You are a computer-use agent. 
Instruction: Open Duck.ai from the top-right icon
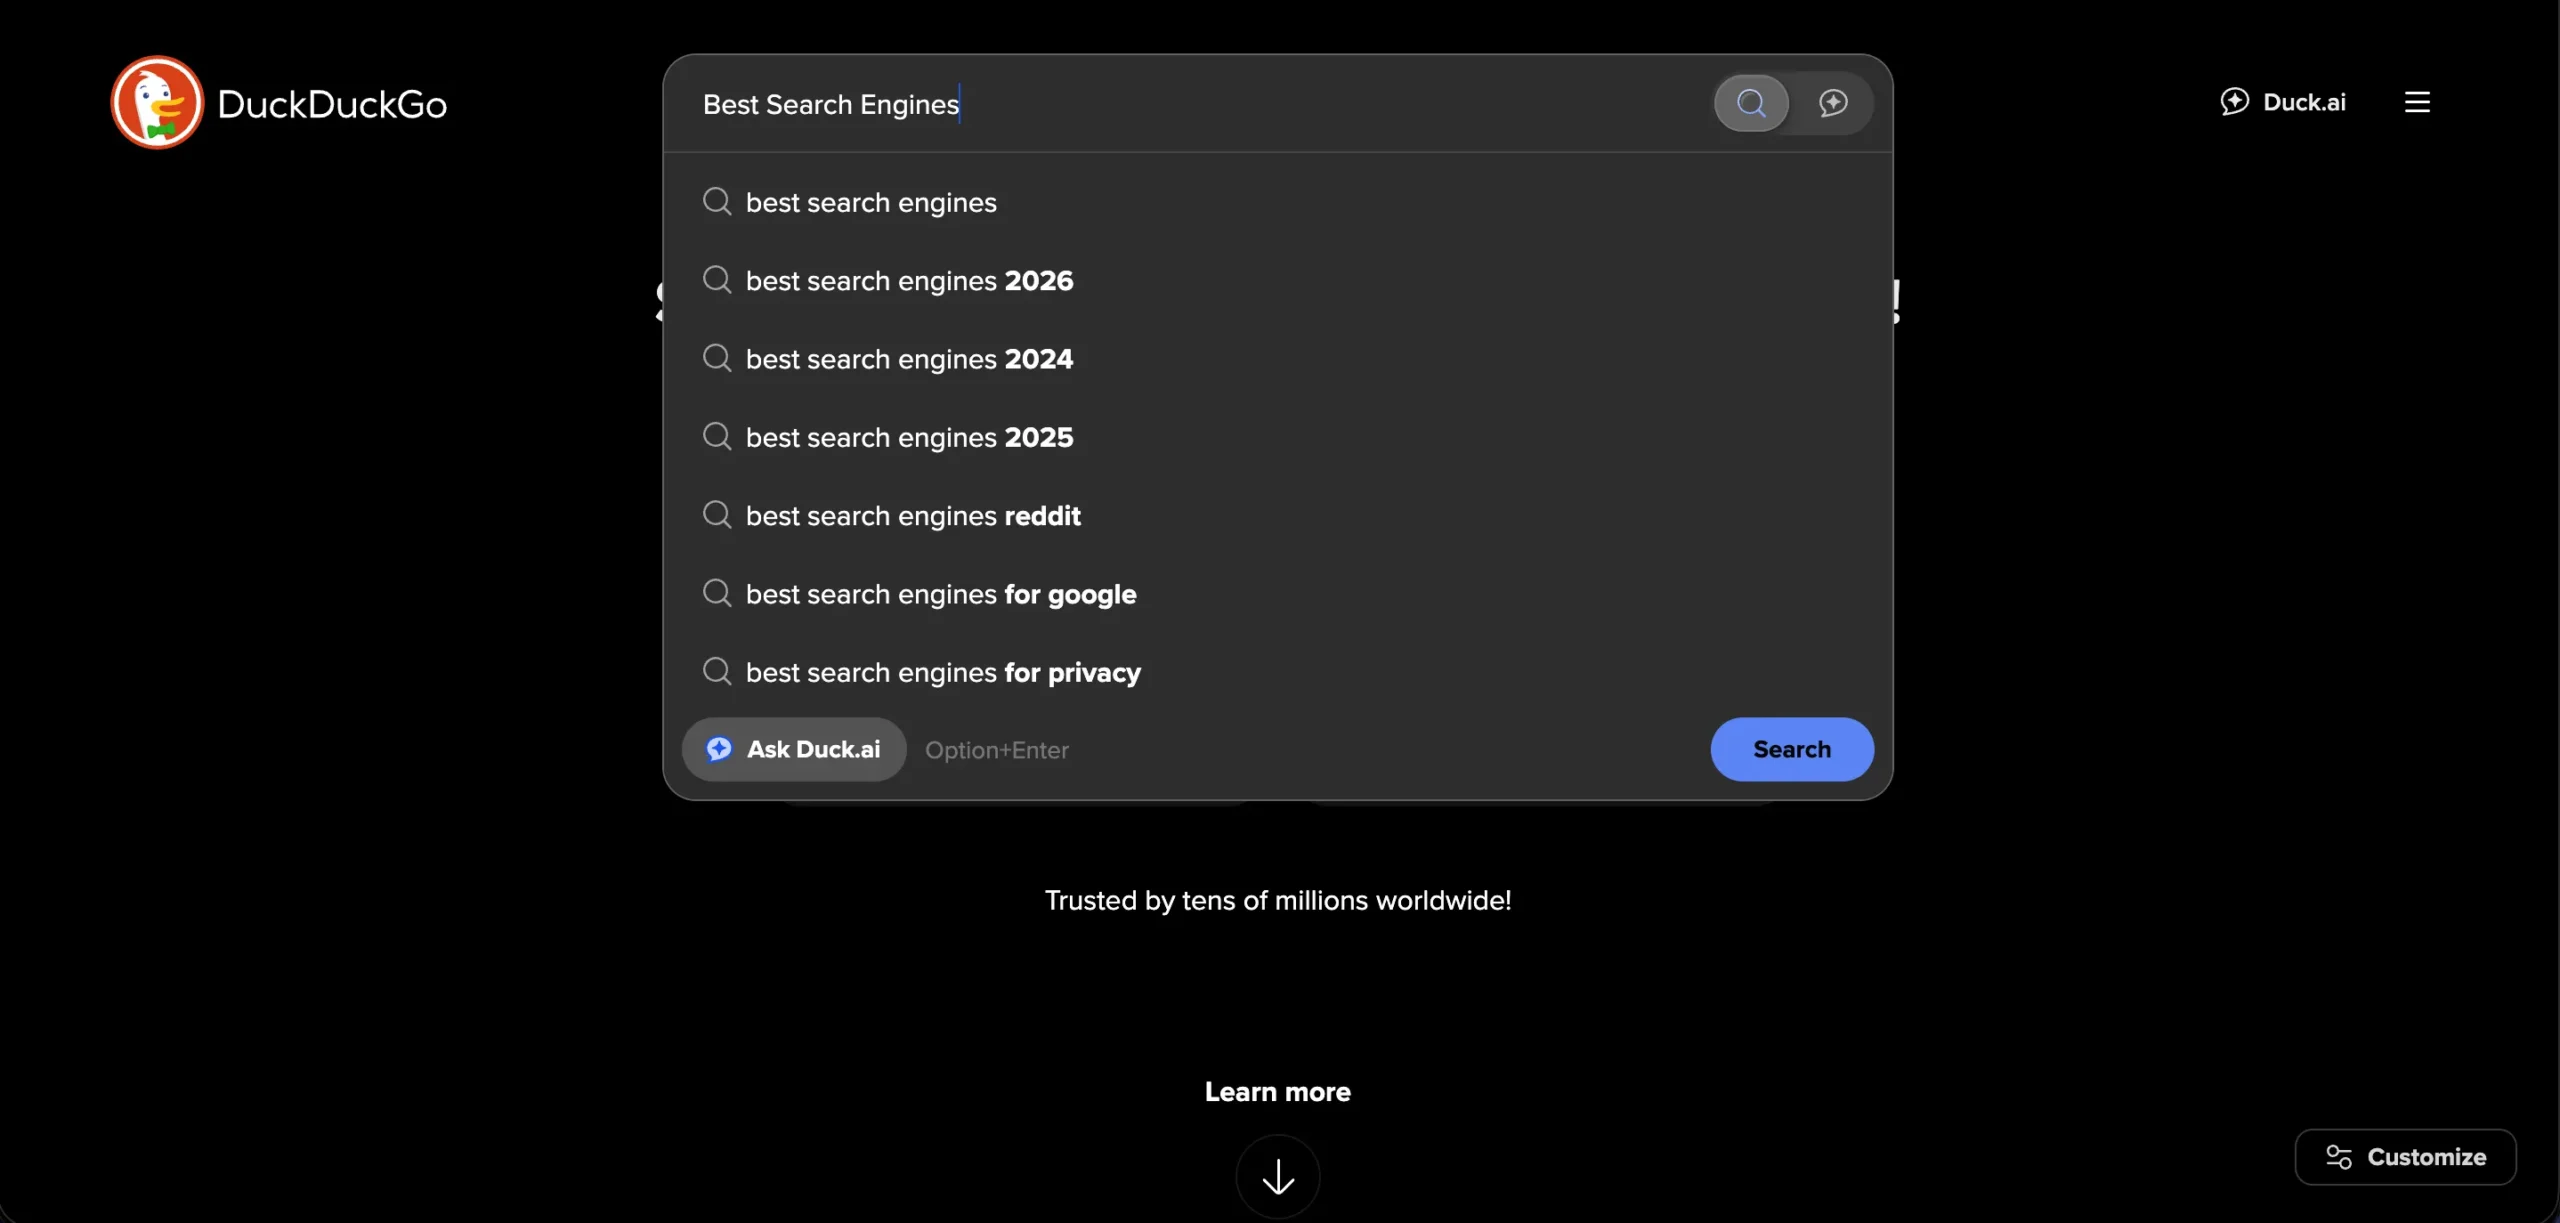2284,101
